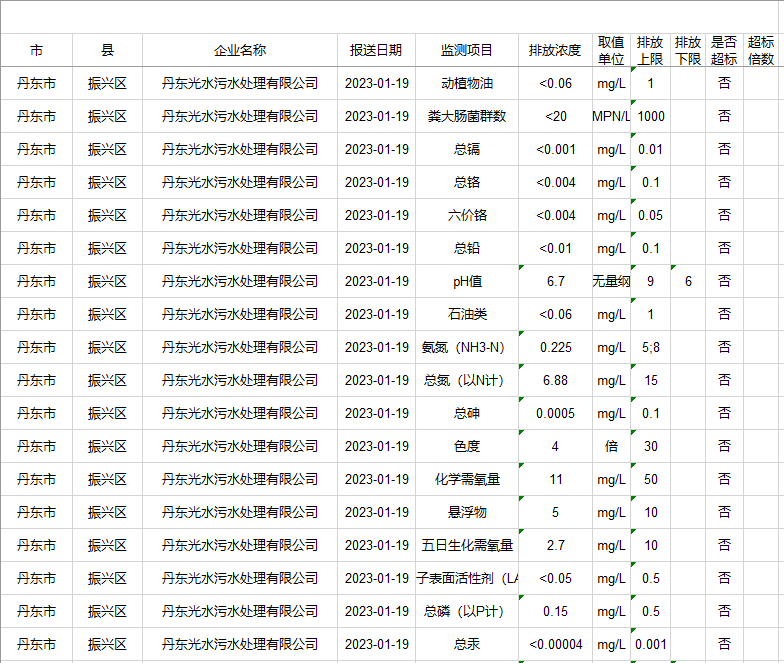Viewport: 784px width, 663px height.
Task: Click the 五日生化需氧量 cell
Action: pyautogui.click(x=467, y=545)
